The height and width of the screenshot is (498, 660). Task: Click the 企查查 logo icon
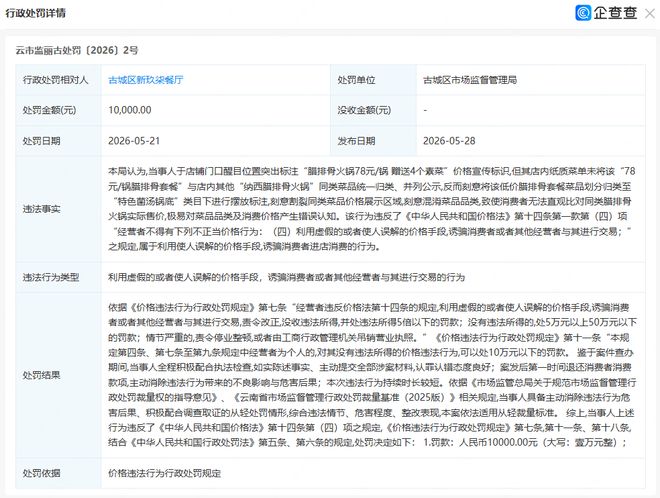pyautogui.click(x=583, y=13)
